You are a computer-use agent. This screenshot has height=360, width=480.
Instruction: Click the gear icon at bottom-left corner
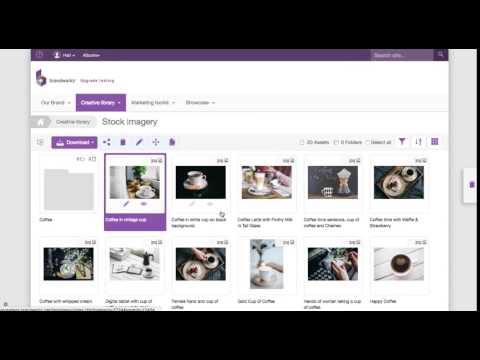click(6, 304)
